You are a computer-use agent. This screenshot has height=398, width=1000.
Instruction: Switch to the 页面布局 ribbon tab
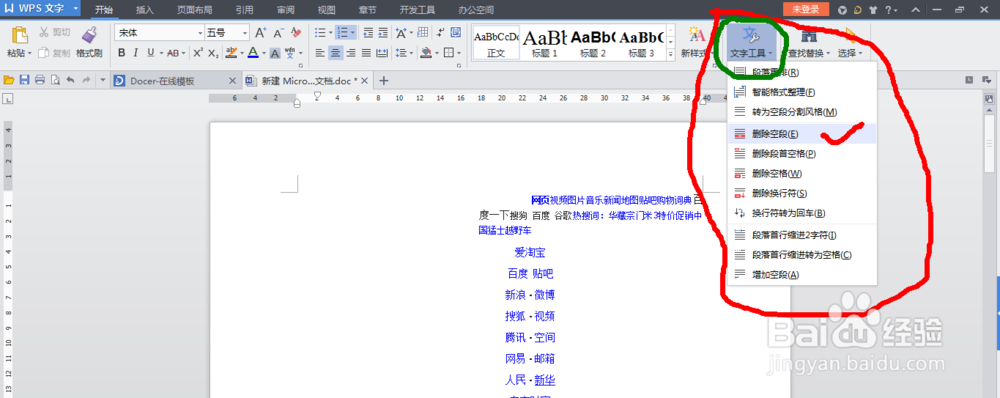point(195,10)
